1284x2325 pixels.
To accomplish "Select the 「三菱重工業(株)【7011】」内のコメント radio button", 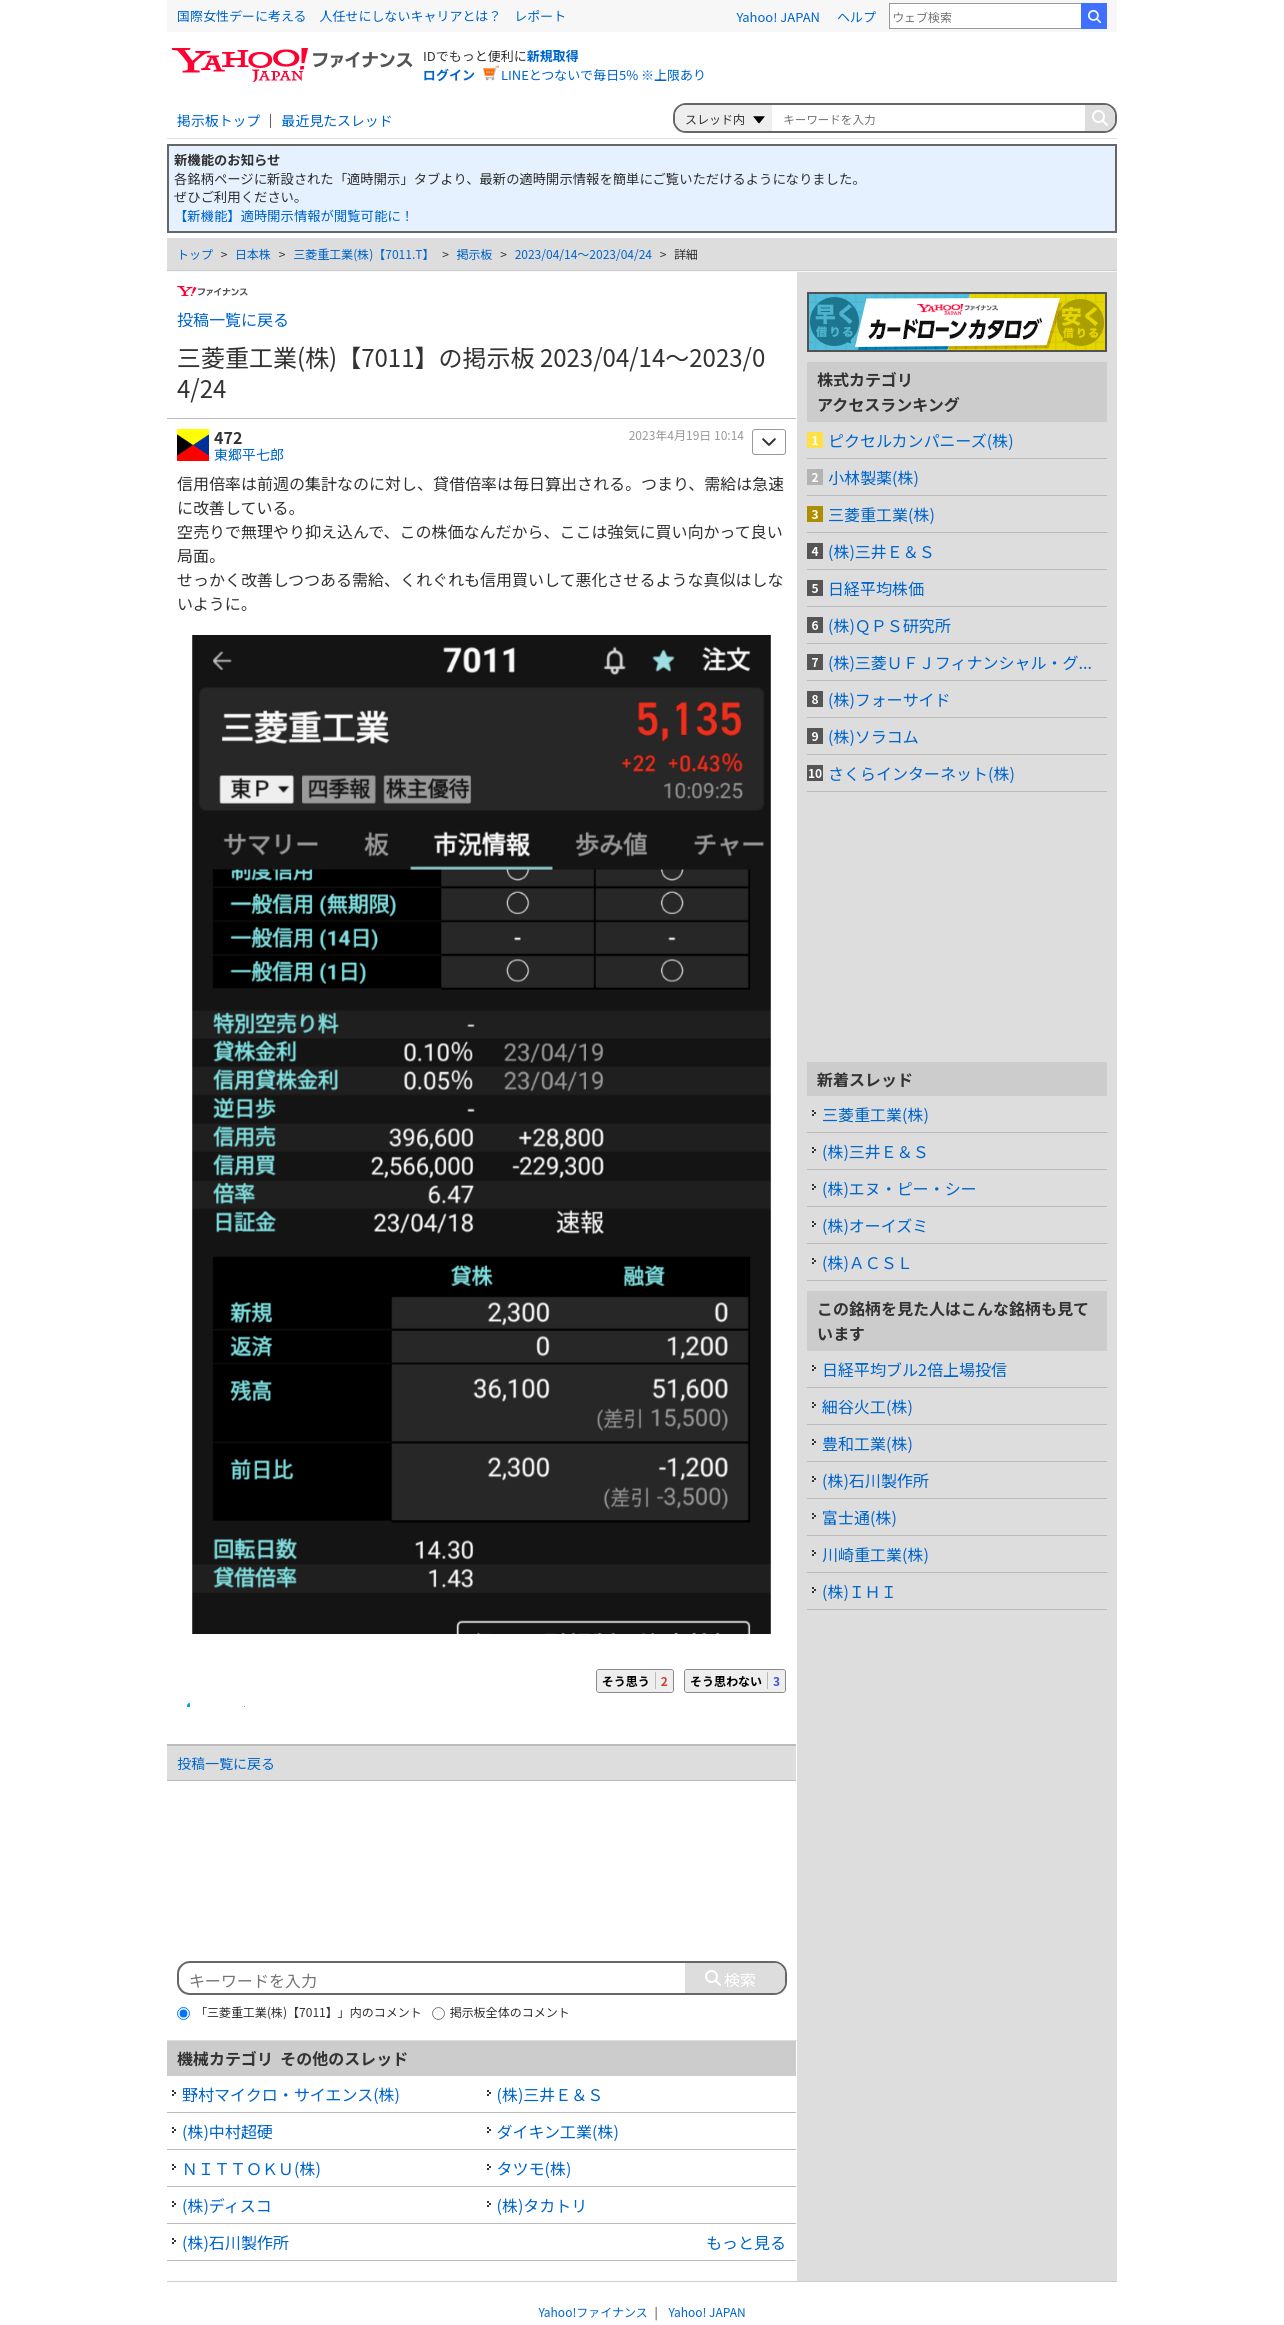I will click(183, 2013).
